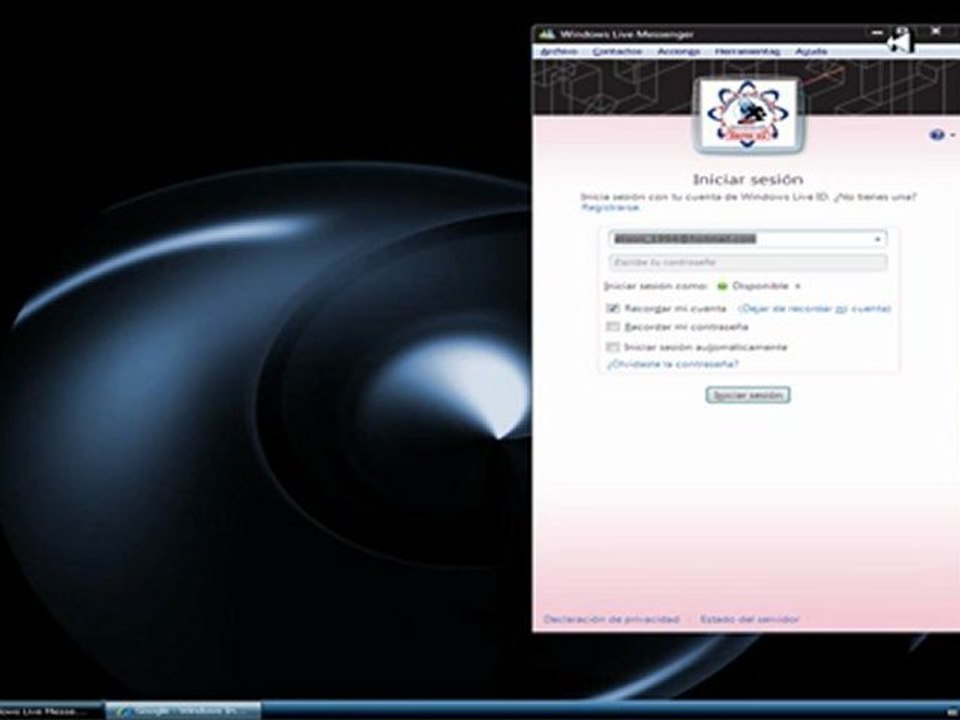Click the green Disponible status icon
This screenshot has height=720, width=960.
tap(722, 286)
